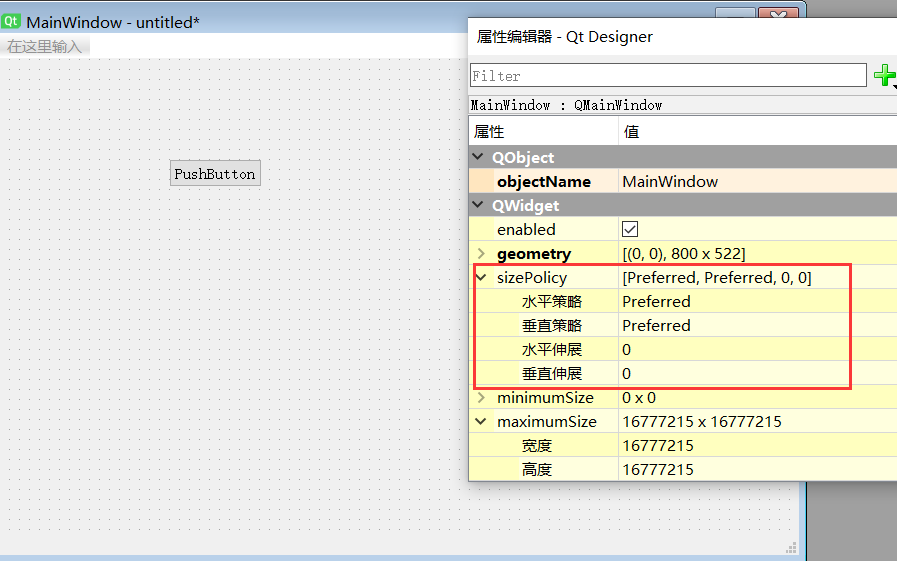This screenshot has width=897, height=561.
Task: Click the Qt logo icon in title bar
Action: tap(11, 22)
